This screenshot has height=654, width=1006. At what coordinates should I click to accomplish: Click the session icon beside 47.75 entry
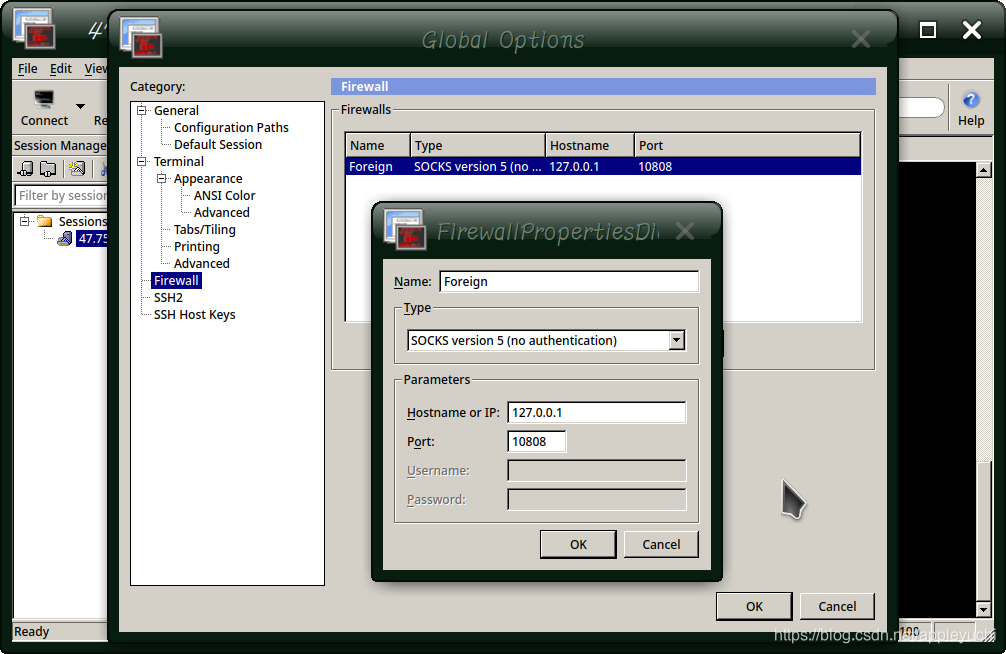[65, 239]
